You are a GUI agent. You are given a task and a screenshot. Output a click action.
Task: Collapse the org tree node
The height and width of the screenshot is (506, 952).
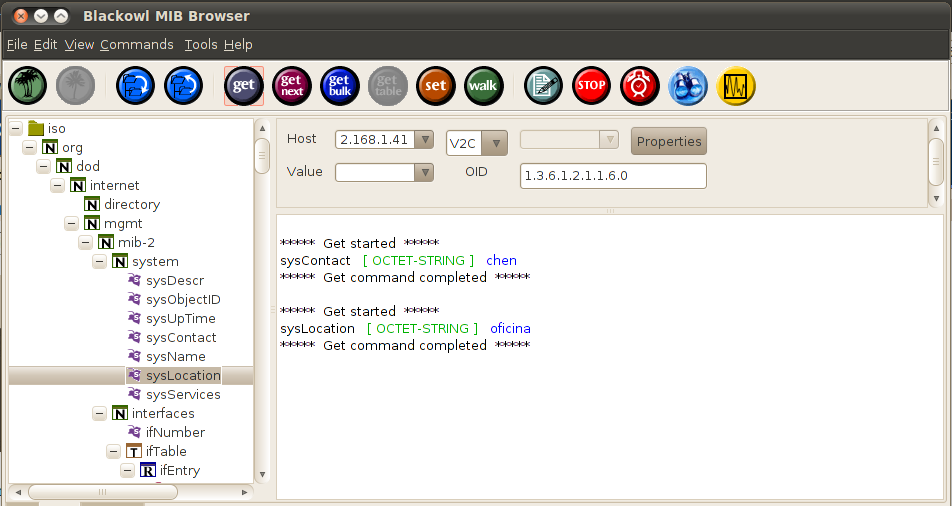[x=30, y=148]
